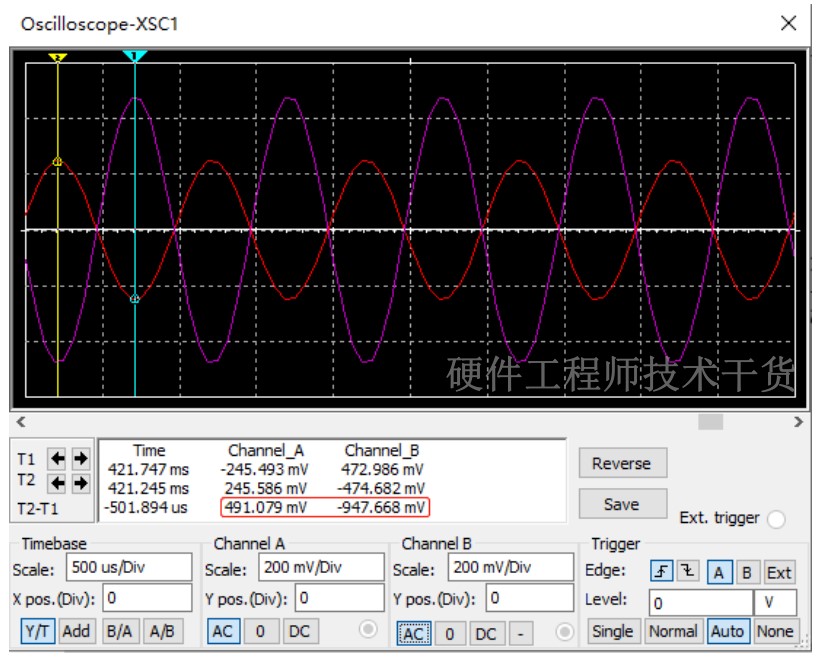This screenshot has width=828, height=664.
Task: Enable the Ext. trigger radio button
Action: (x=776, y=519)
